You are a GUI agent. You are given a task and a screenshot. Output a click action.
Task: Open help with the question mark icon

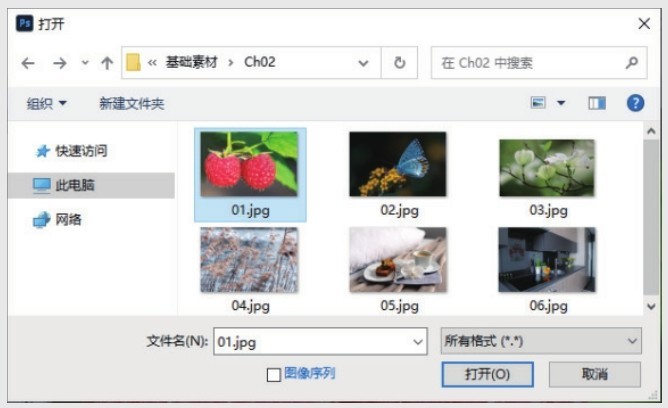pyautogui.click(x=635, y=103)
